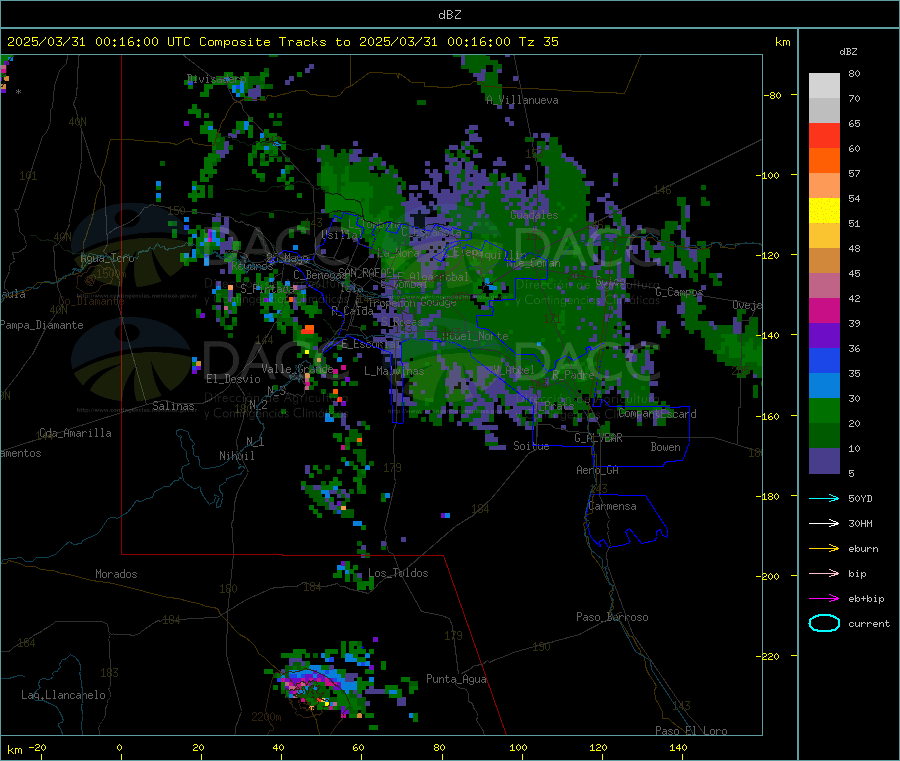Click the 'R_Padre' map label
Screen dimensions: 900x761
(573, 375)
